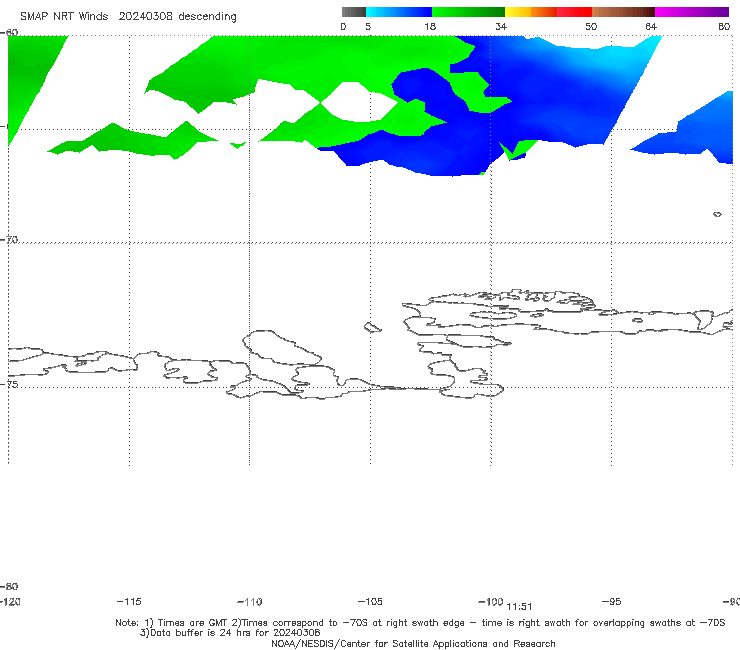Screen dimensions: 740x650
Task: Click the color bar label "50"
Action: click(x=591, y=26)
